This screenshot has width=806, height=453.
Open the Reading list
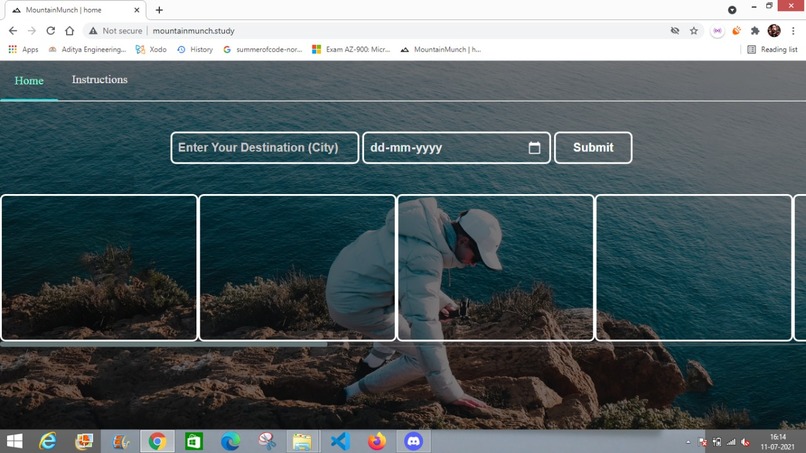point(773,49)
